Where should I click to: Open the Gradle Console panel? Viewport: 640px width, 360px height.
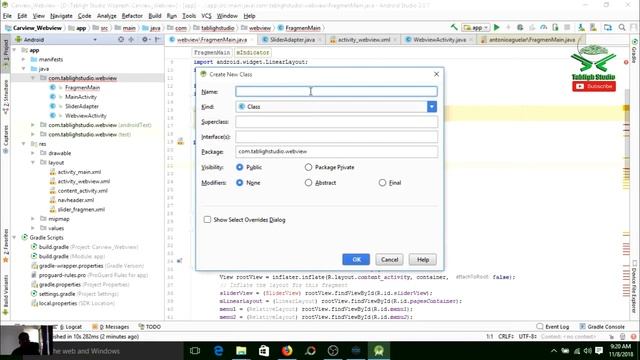[602, 327]
